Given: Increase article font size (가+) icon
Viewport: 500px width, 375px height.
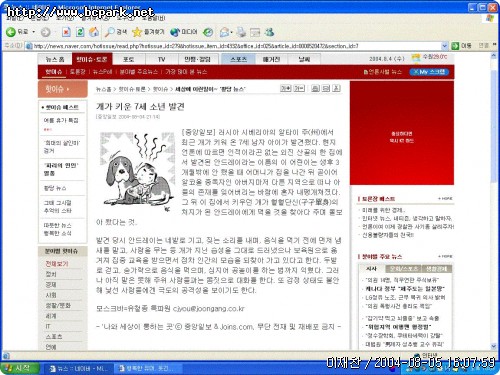Looking at the screenshot, I should [x=286, y=88].
